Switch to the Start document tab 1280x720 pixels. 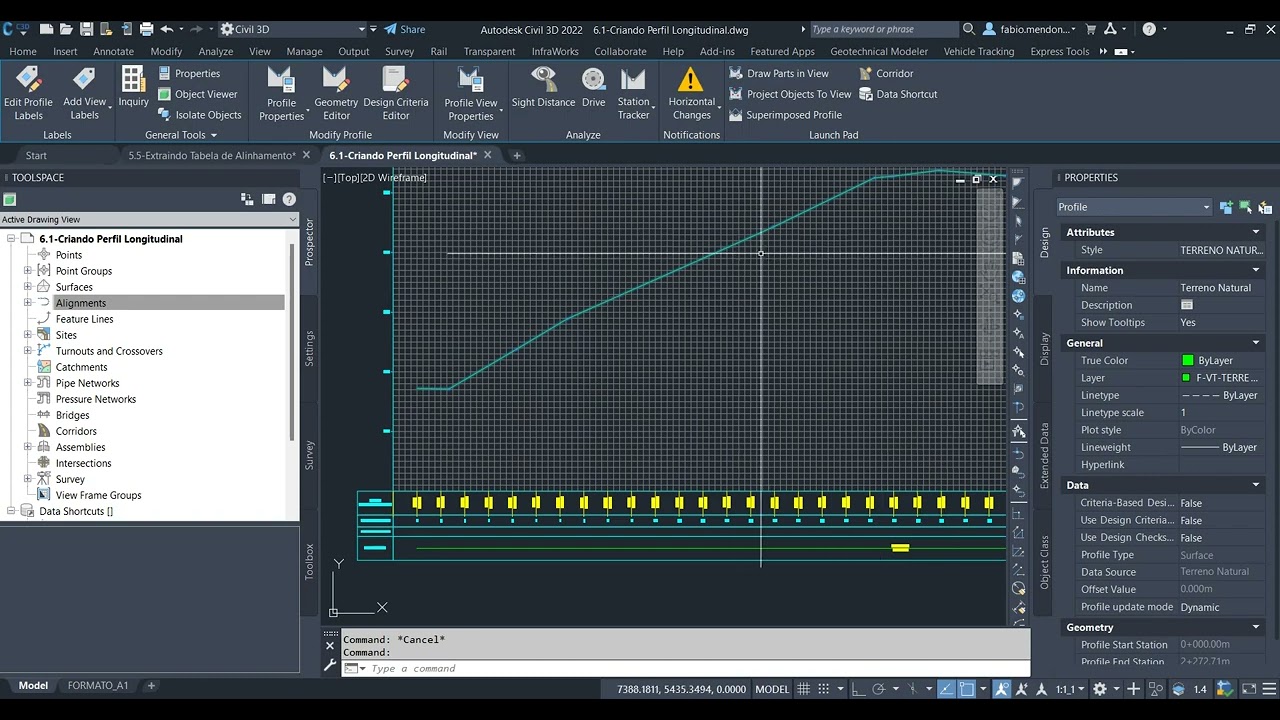(36, 155)
